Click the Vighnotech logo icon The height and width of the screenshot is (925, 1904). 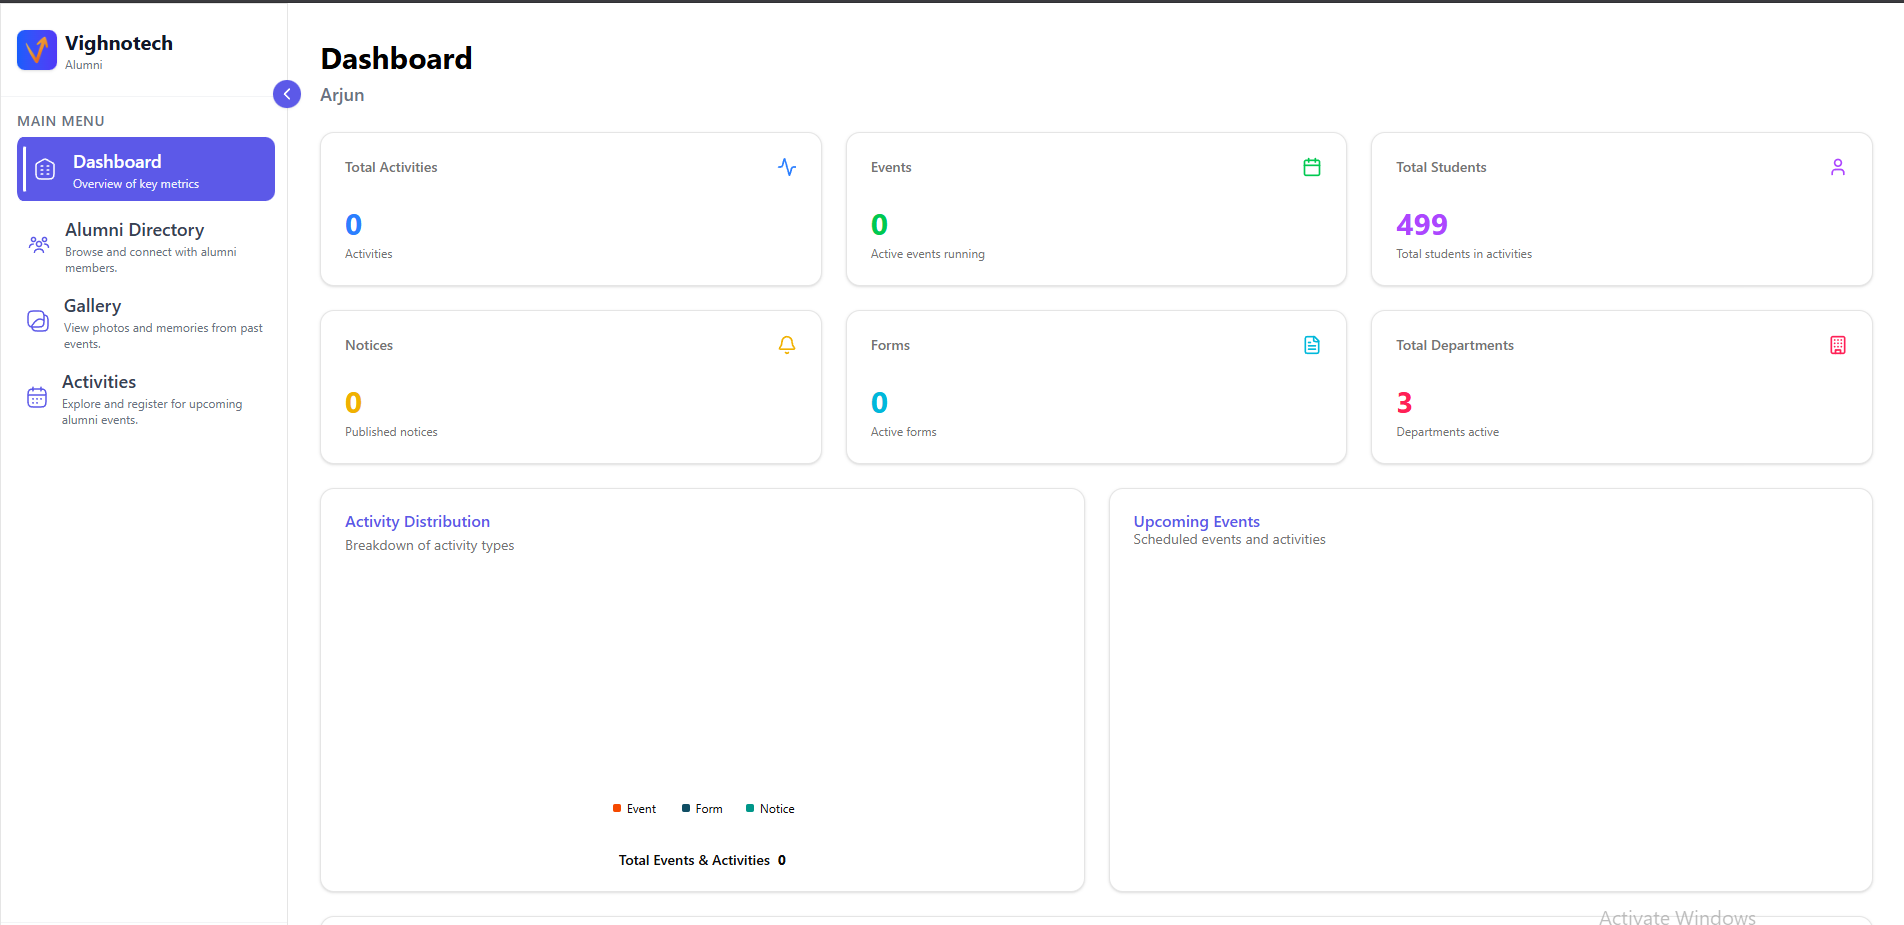tap(37, 50)
